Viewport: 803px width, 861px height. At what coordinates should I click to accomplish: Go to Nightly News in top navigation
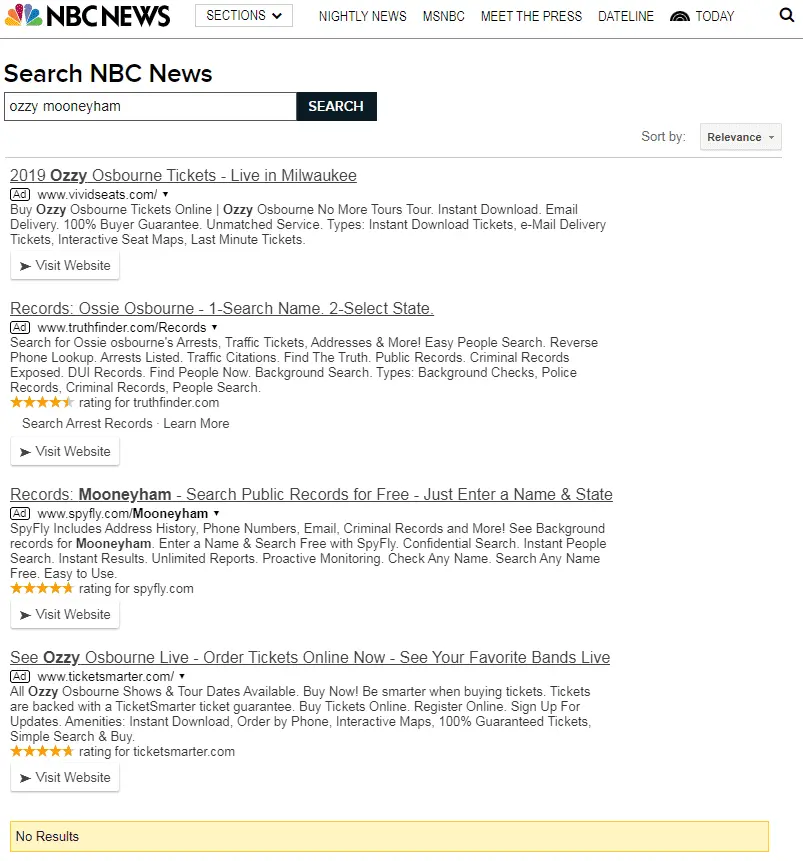tap(363, 16)
